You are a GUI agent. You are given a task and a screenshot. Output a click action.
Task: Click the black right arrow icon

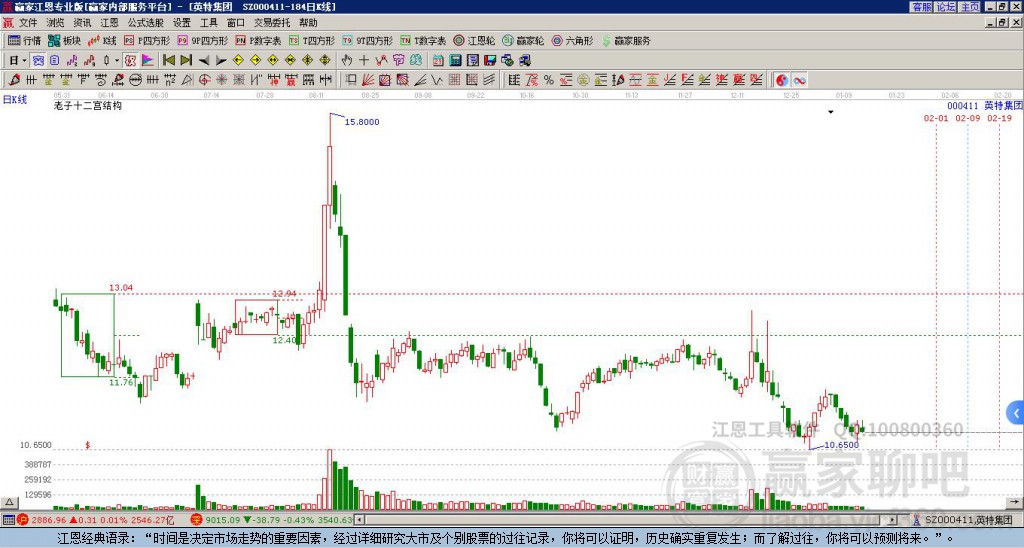point(221,61)
